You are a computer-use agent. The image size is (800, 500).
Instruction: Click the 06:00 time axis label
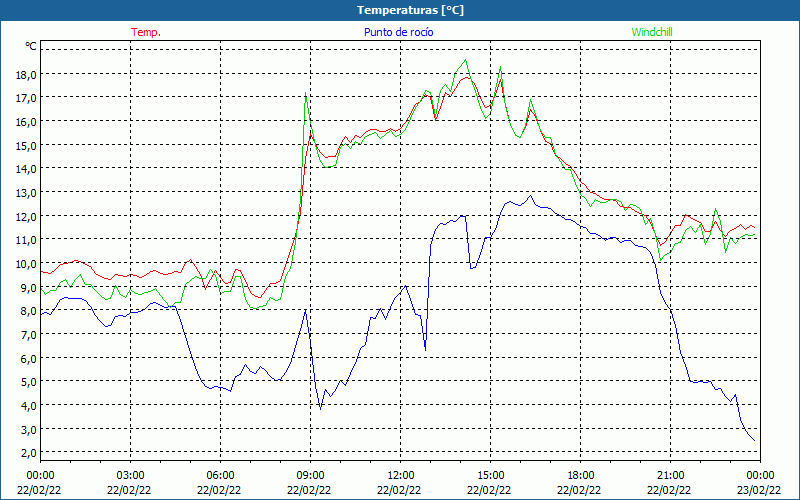point(220,476)
